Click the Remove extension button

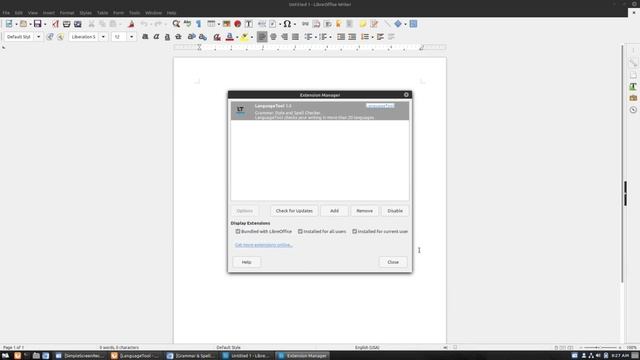pyautogui.click(x=364, y=211)
